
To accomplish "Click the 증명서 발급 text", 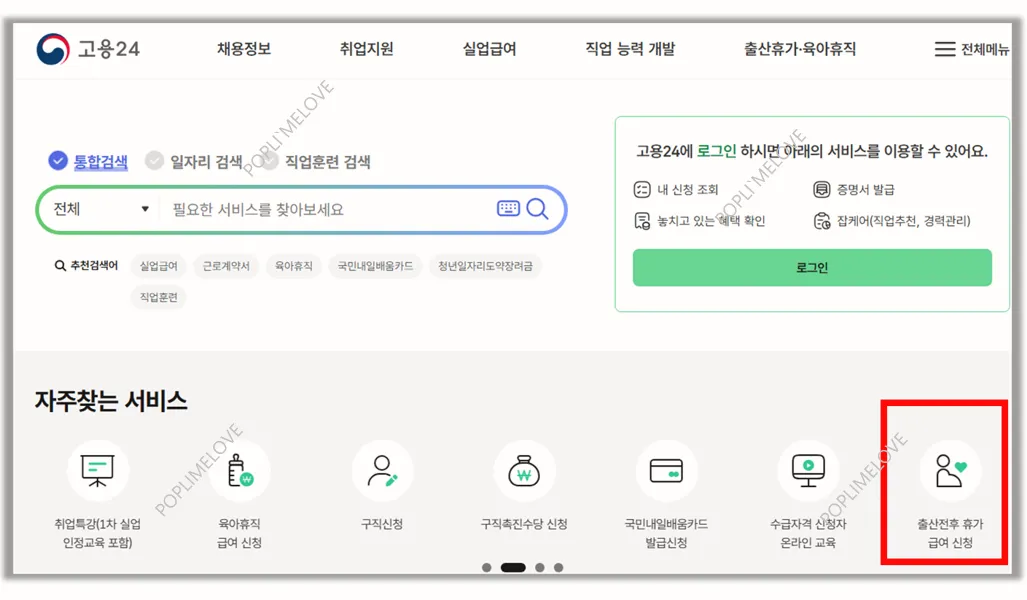I will pyautogui.click(x=865, y=190).
